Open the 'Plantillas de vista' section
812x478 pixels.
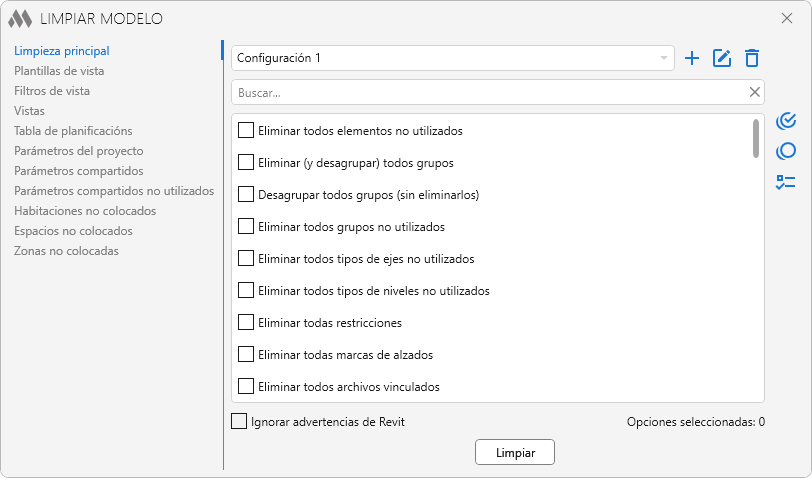pyautogui.click(x=59, y=71)
